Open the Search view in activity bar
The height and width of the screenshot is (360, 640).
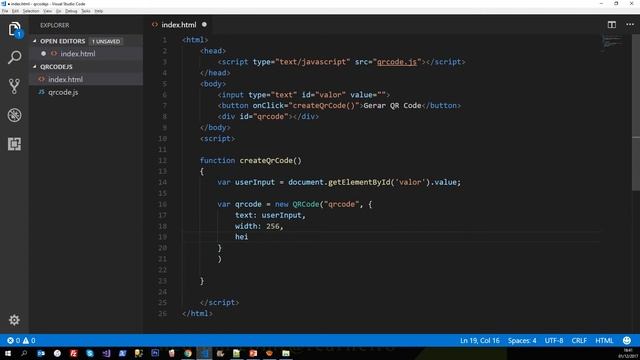tap(15, 57)
